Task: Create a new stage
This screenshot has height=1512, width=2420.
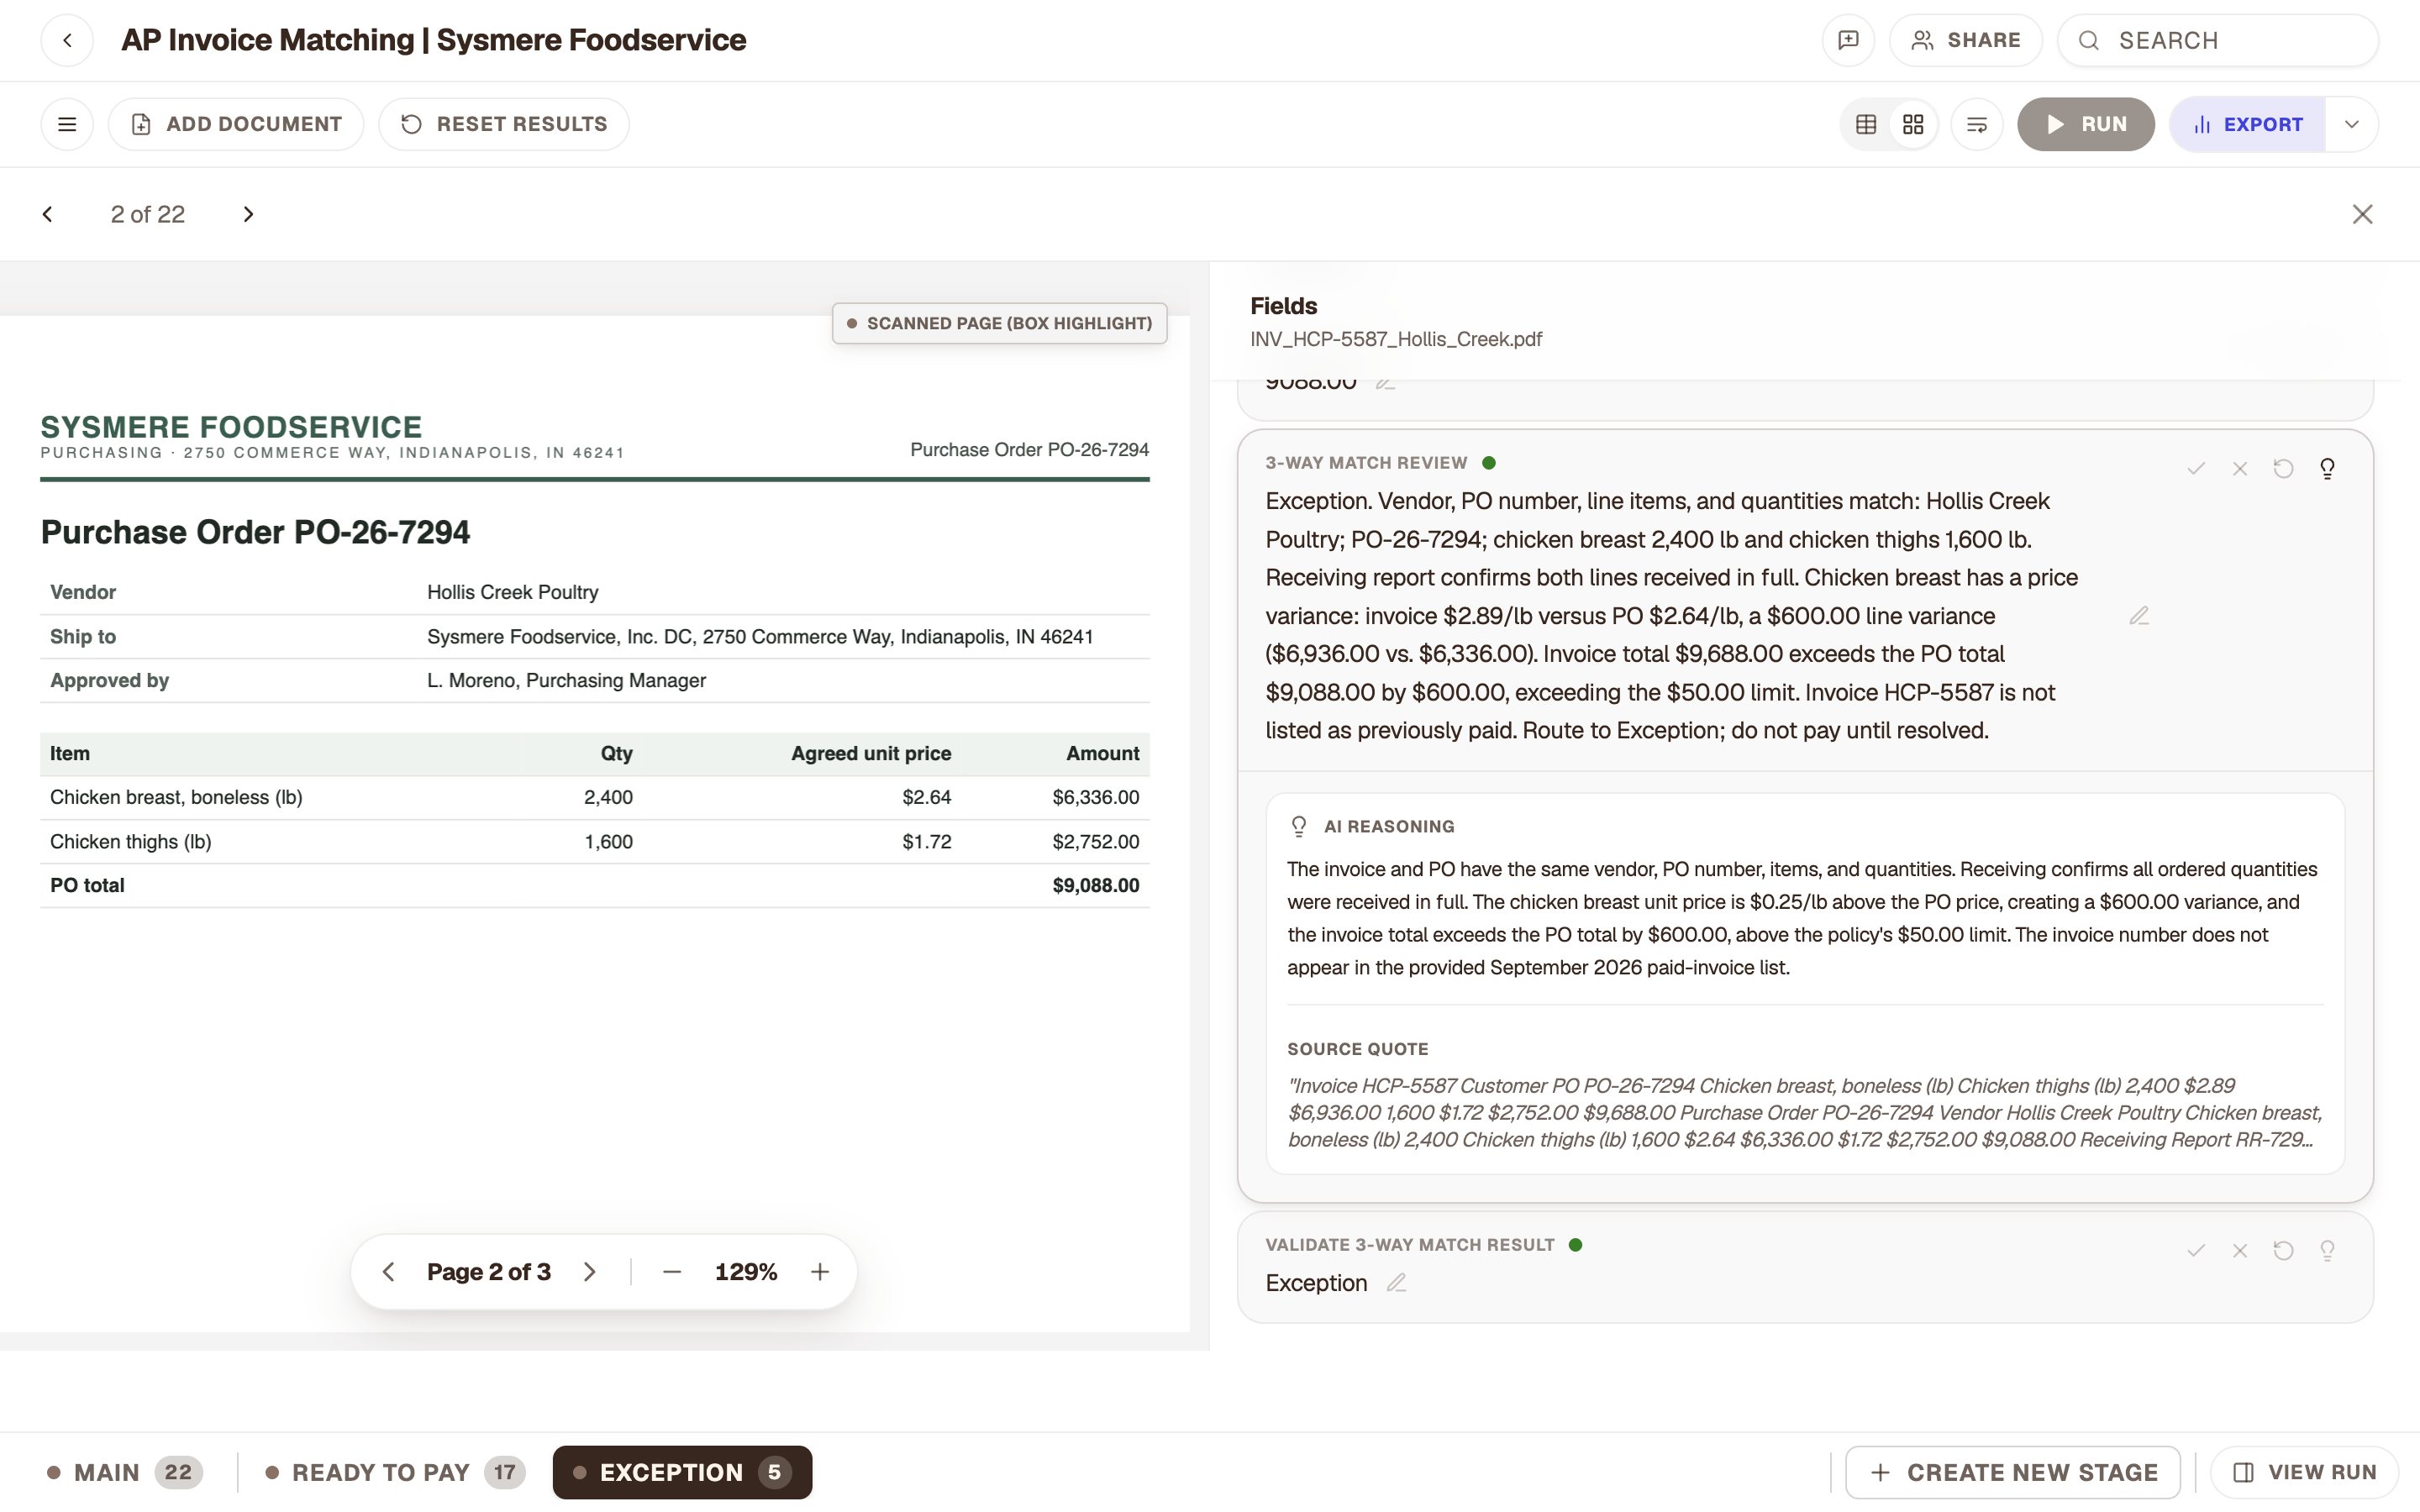Action: pyautogui.click(x=2012, y=1472)
